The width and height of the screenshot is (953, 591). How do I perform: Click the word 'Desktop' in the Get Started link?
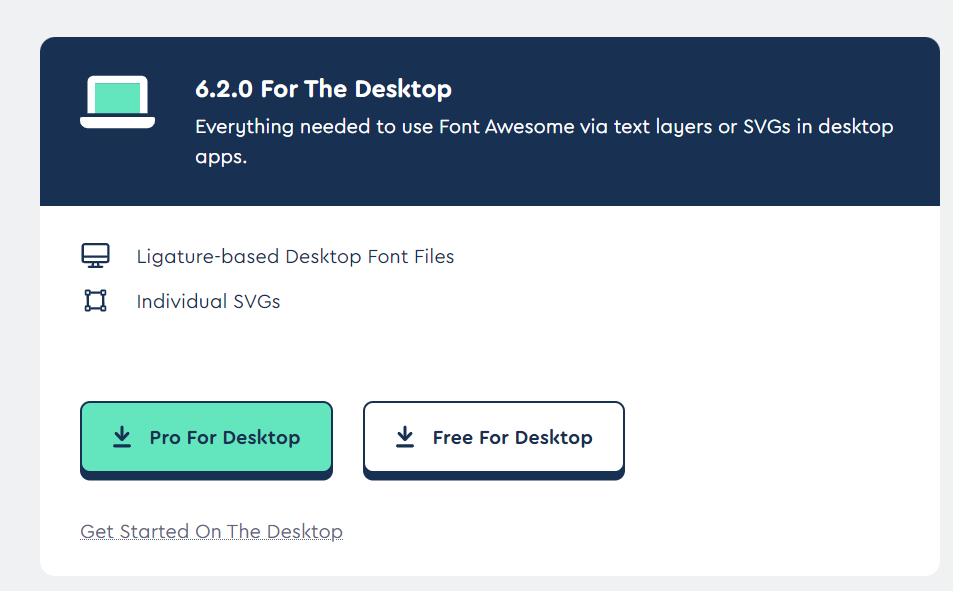coord(304,531)
